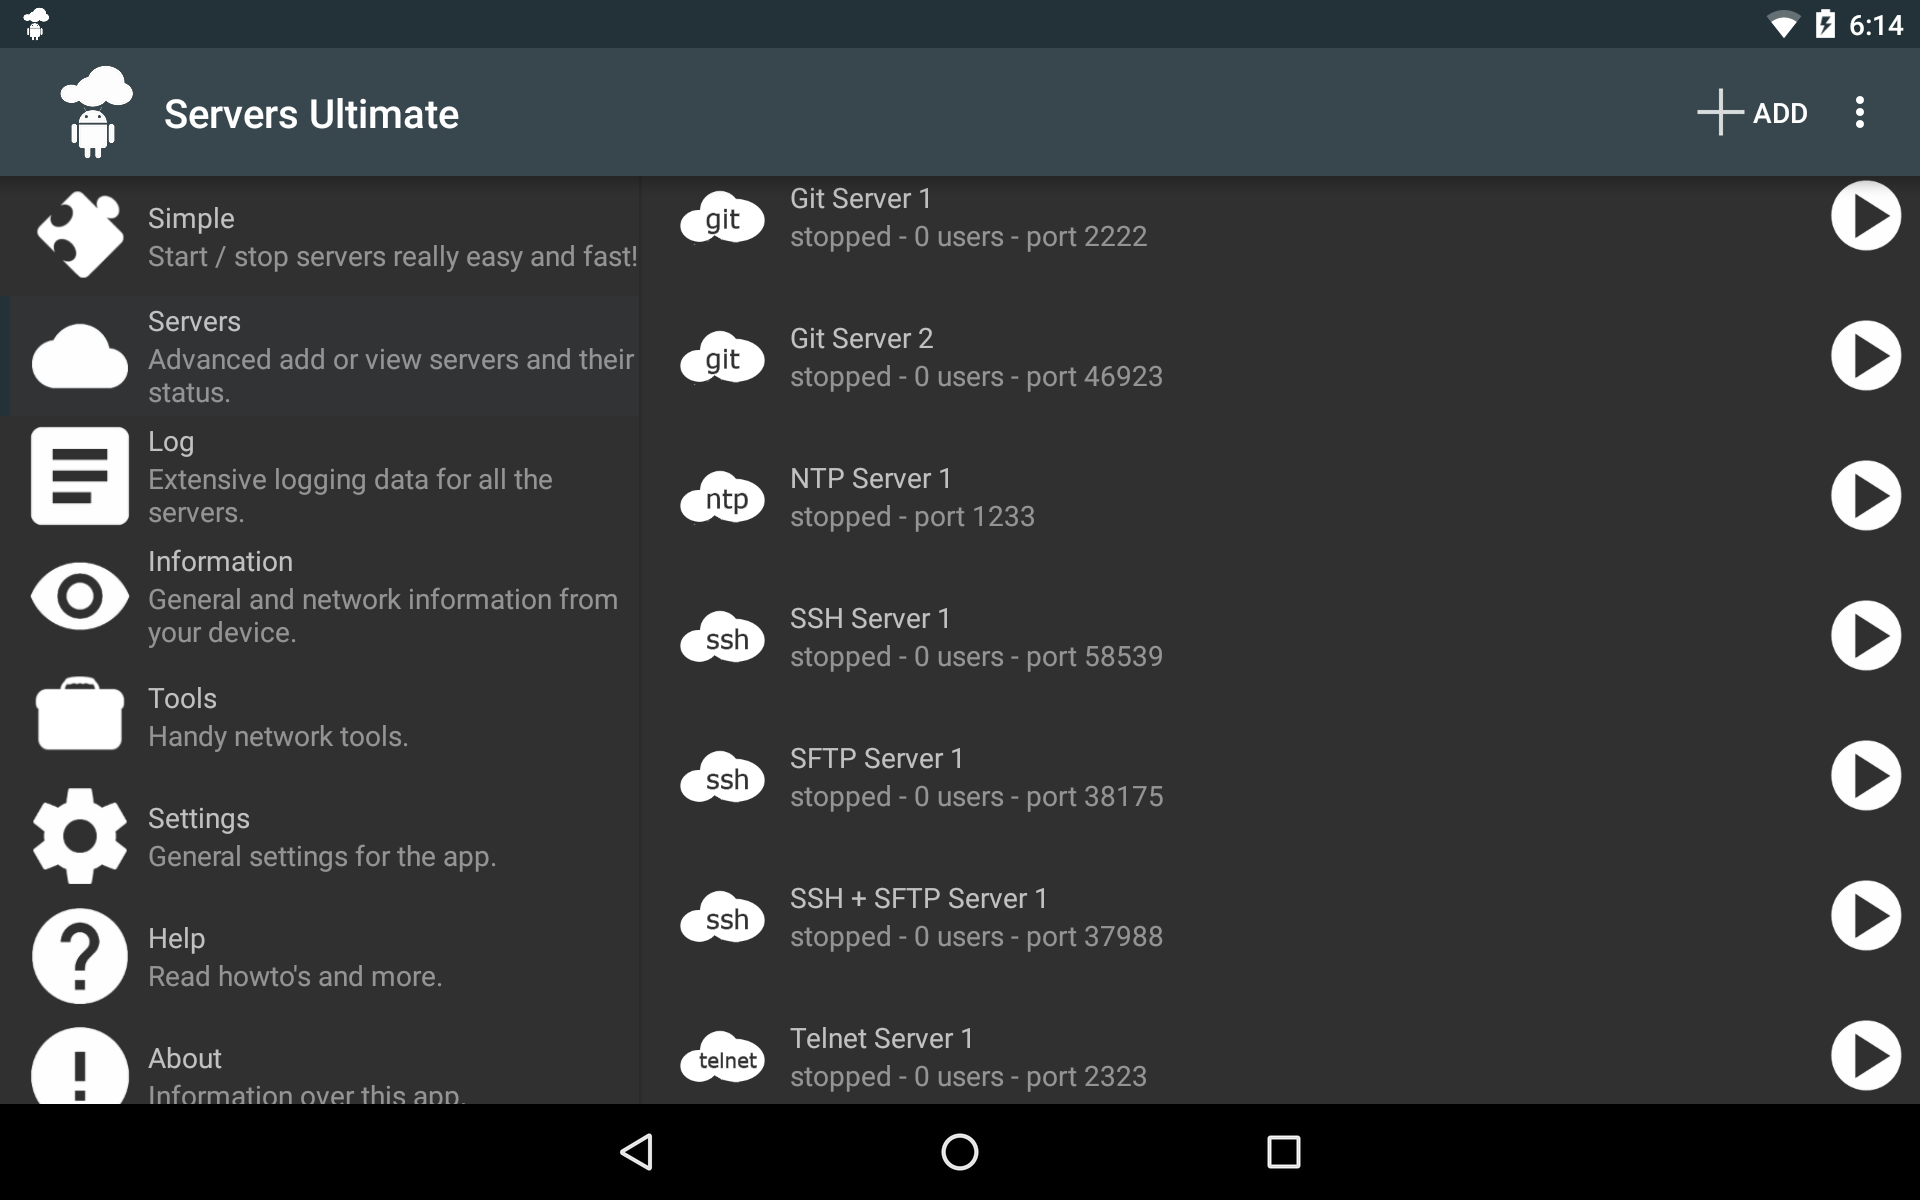This screenshot has height=1200, width=1920.
Task: Click the Information eye icon
Action: point(80,596)
